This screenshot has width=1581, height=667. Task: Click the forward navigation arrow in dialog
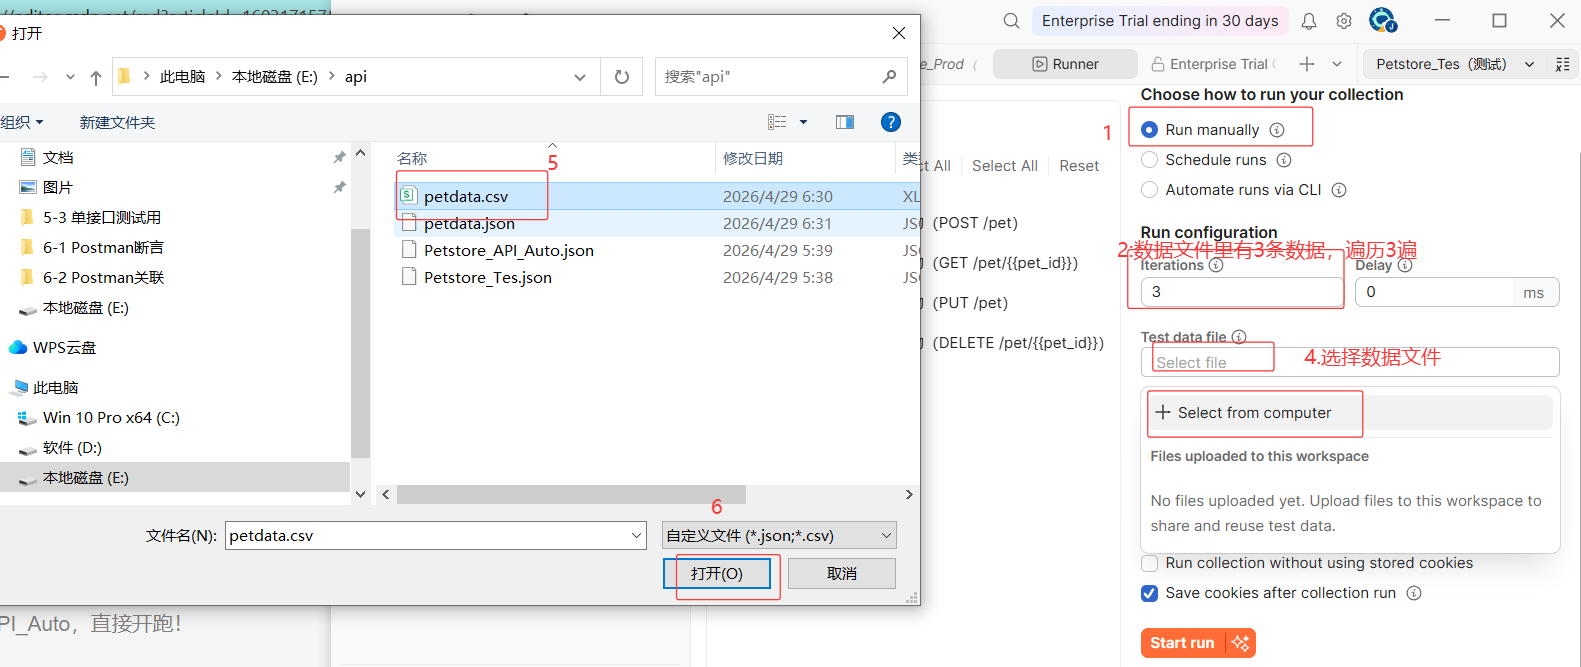point(40,77)
